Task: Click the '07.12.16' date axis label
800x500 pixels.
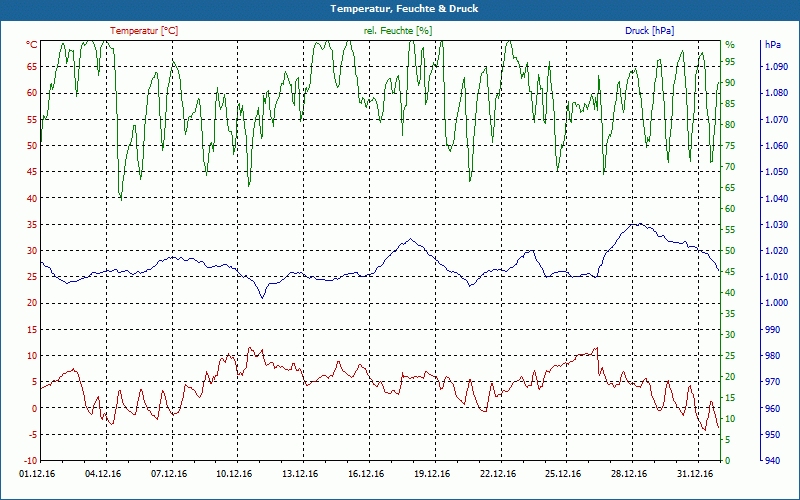Action: coord(169,474)
